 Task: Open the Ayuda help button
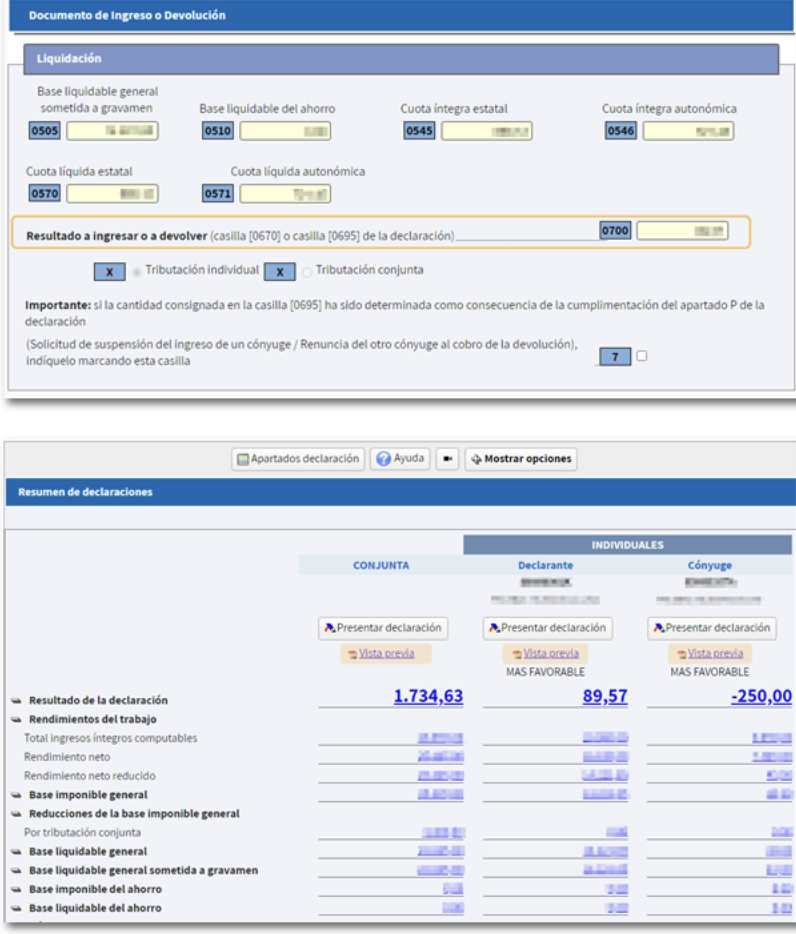400,459
